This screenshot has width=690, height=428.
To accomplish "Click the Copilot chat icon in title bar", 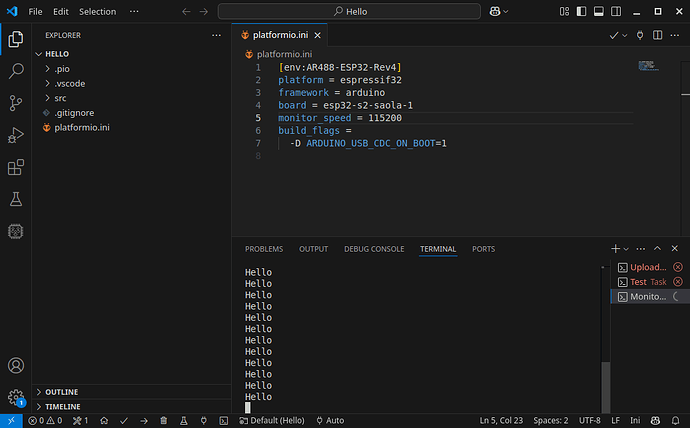I will point(495,11).
